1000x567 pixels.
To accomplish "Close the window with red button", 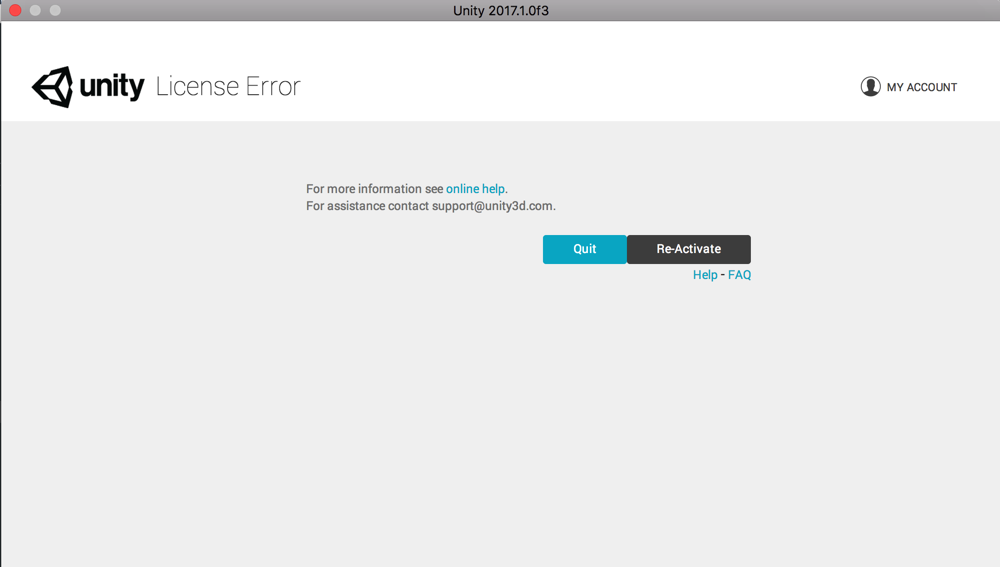I will [x=15, y=10].
